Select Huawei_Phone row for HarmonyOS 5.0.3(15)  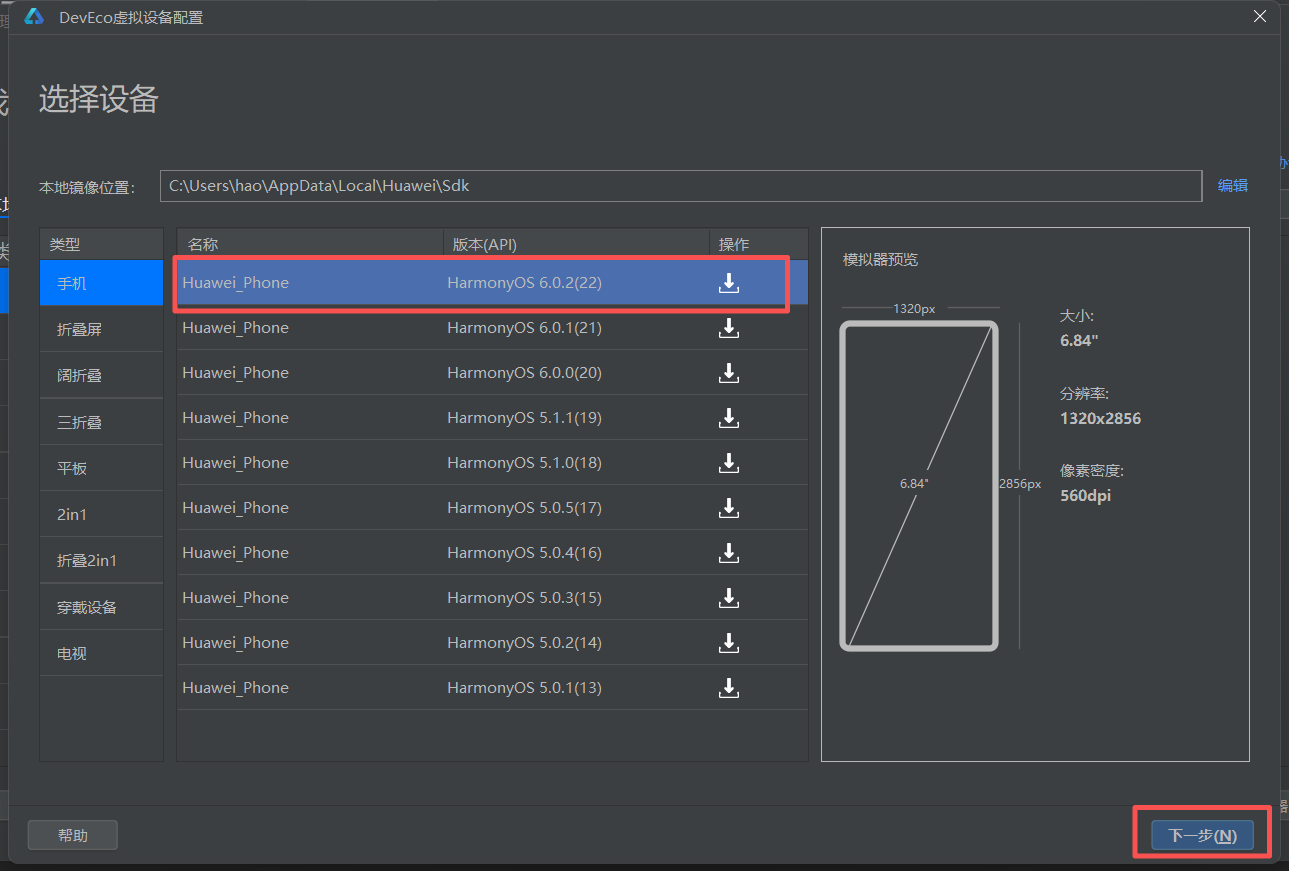click(492, 598)
